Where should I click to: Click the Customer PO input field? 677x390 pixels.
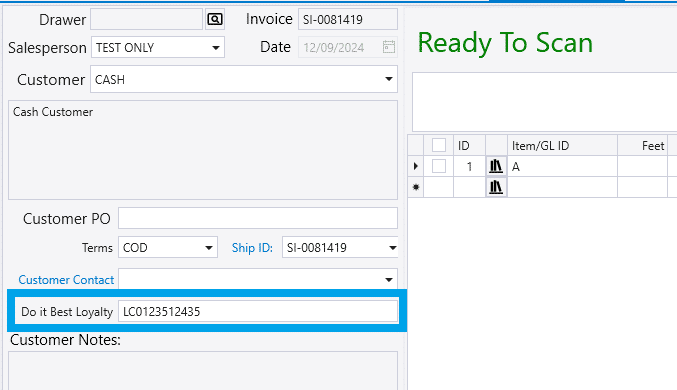coord(258,218)
